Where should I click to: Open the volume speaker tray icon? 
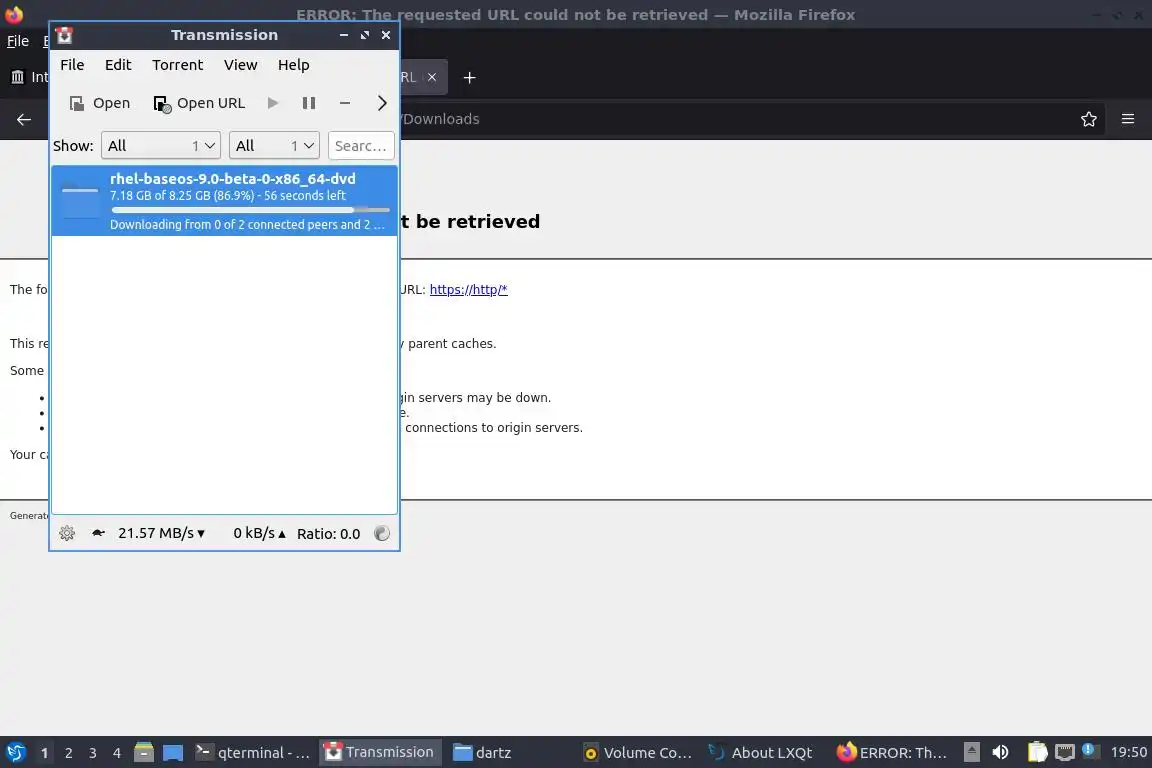1000,752
